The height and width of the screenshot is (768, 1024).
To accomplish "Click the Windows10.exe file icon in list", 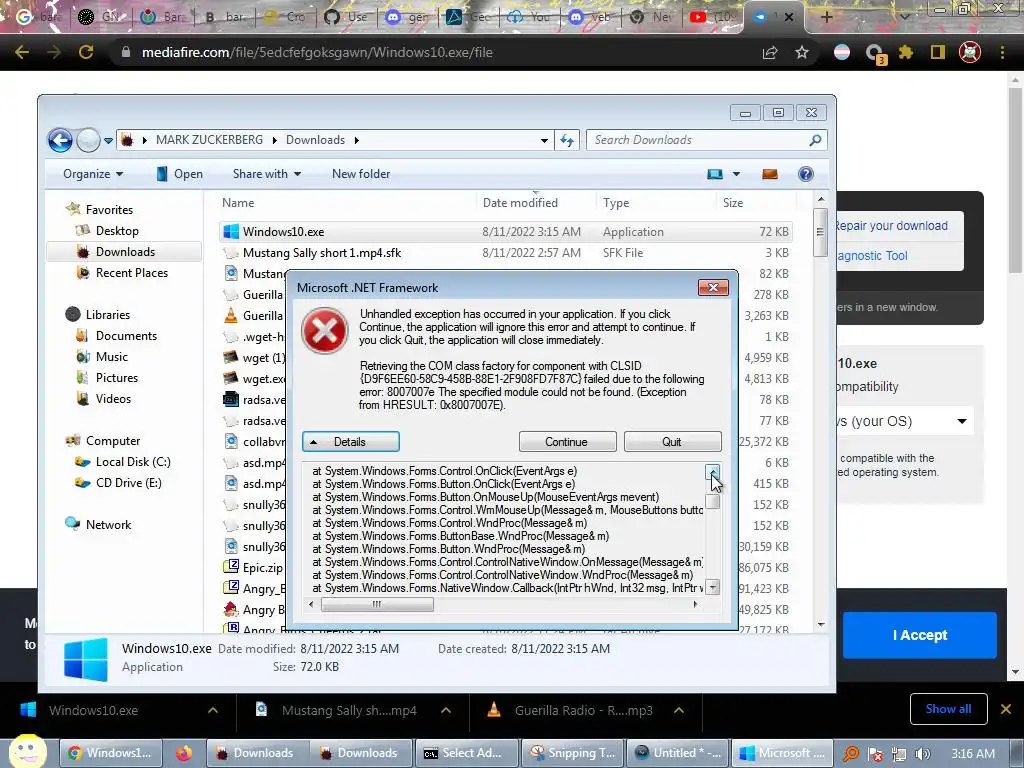I will click(x=231, y=232).
